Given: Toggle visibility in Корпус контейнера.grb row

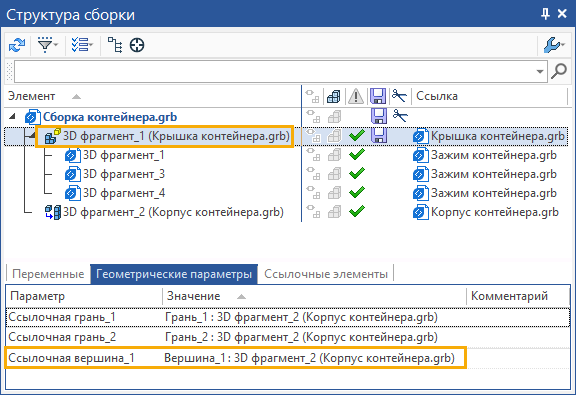Looking at the screenshot, I should pos(313,212).
